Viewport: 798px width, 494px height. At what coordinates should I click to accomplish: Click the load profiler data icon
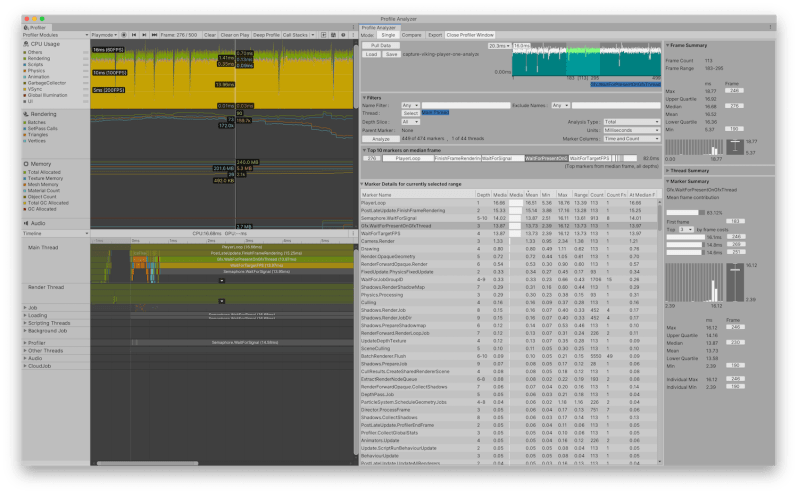point(323,35)
